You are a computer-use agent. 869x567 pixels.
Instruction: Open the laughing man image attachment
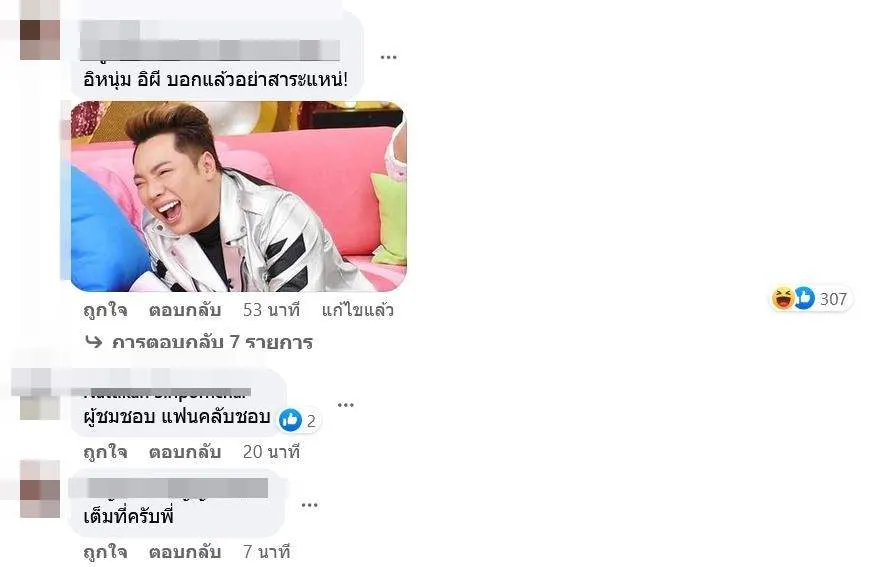tap(239, 196)
